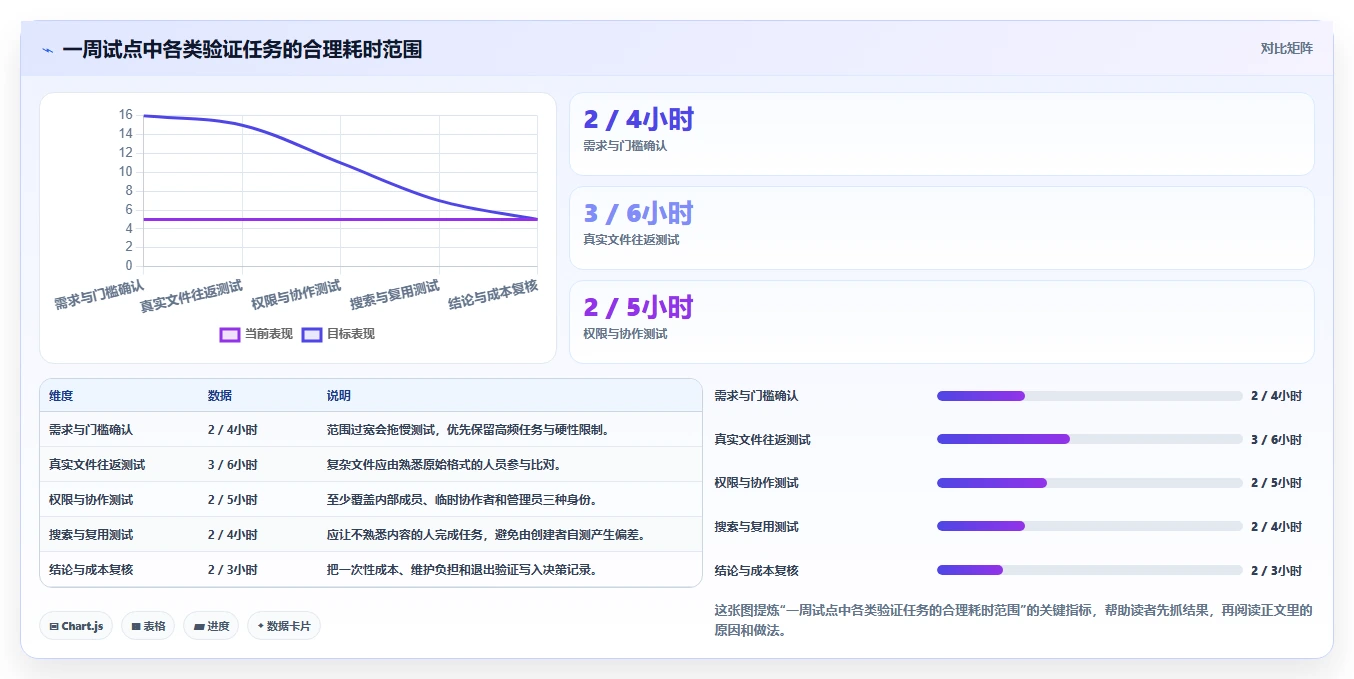This screenshot has height=679, width=1354.
Task: Click the 真实文件往返测试 progress bar
Action: pyautogui.click(x=1089, y=439)
